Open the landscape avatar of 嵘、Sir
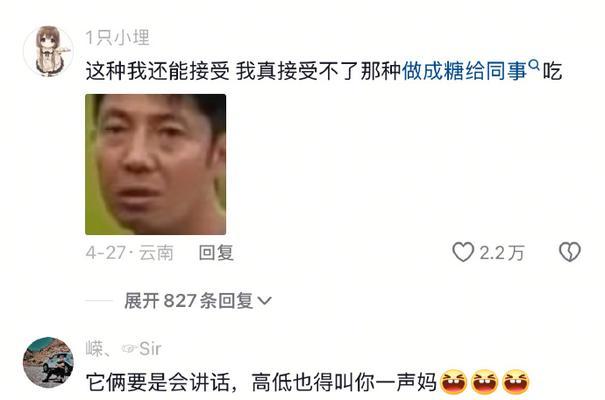 [x=48, y=362]
